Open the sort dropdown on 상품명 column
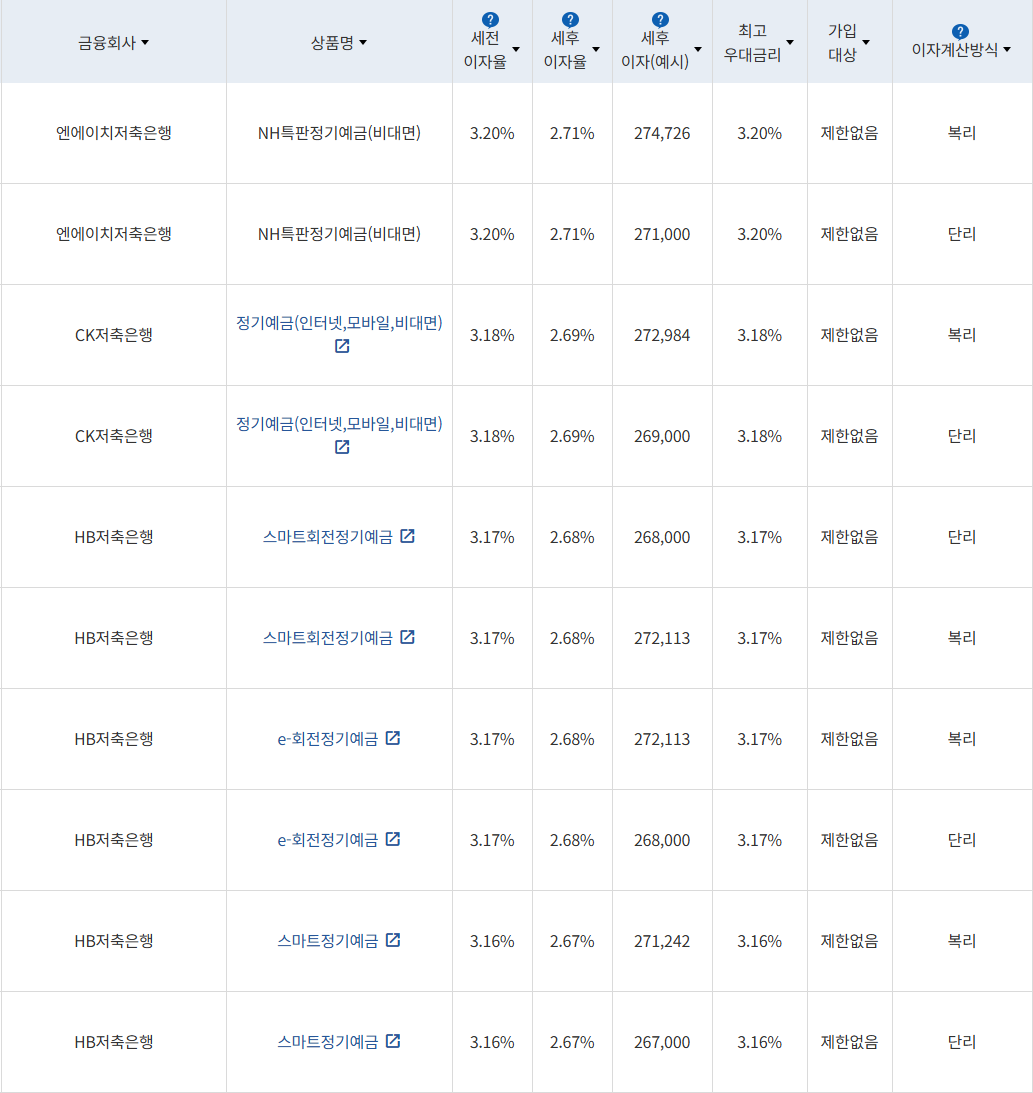1033x1093 pixels. [x=364, y=42]
